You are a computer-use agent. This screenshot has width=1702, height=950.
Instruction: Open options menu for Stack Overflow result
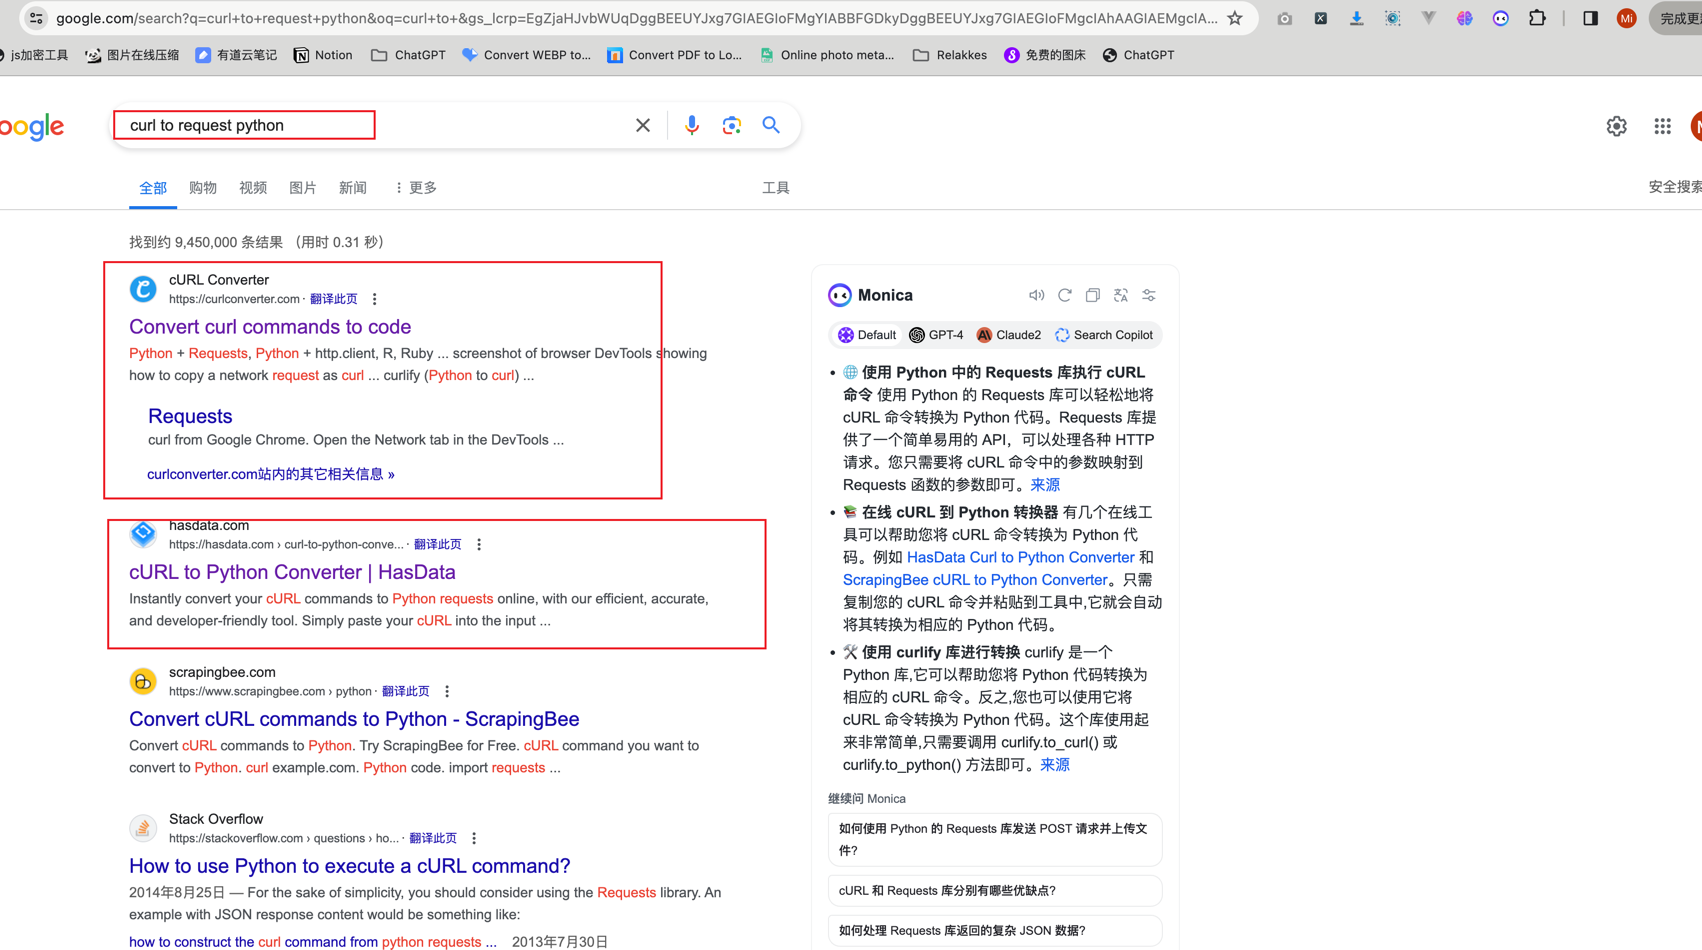(474, 838)
